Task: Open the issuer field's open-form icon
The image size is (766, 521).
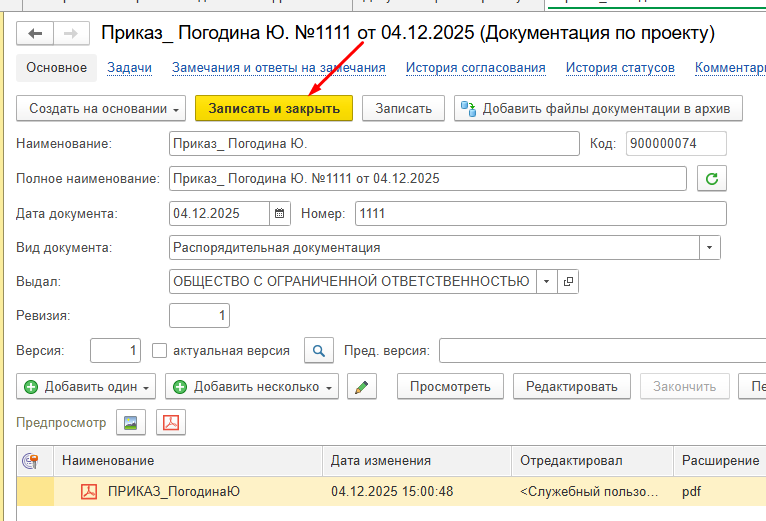Action: [568, 282]
